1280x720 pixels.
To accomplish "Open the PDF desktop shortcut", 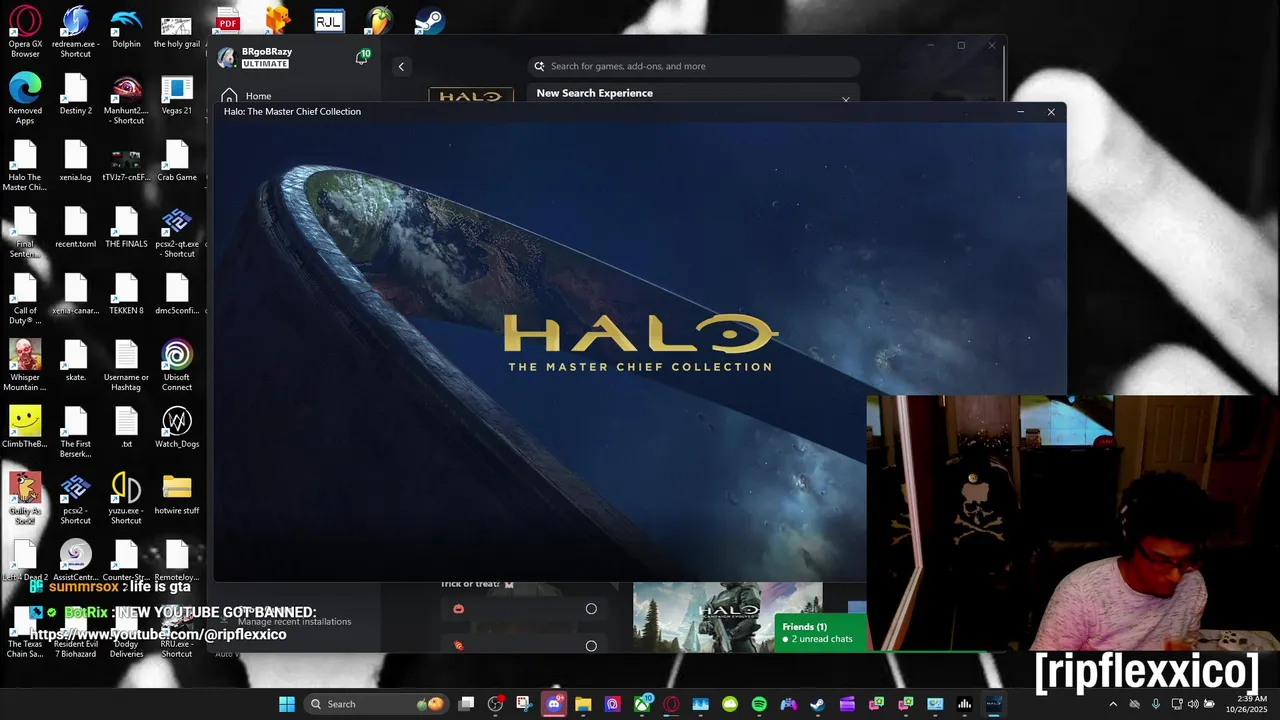I will 228,20.
